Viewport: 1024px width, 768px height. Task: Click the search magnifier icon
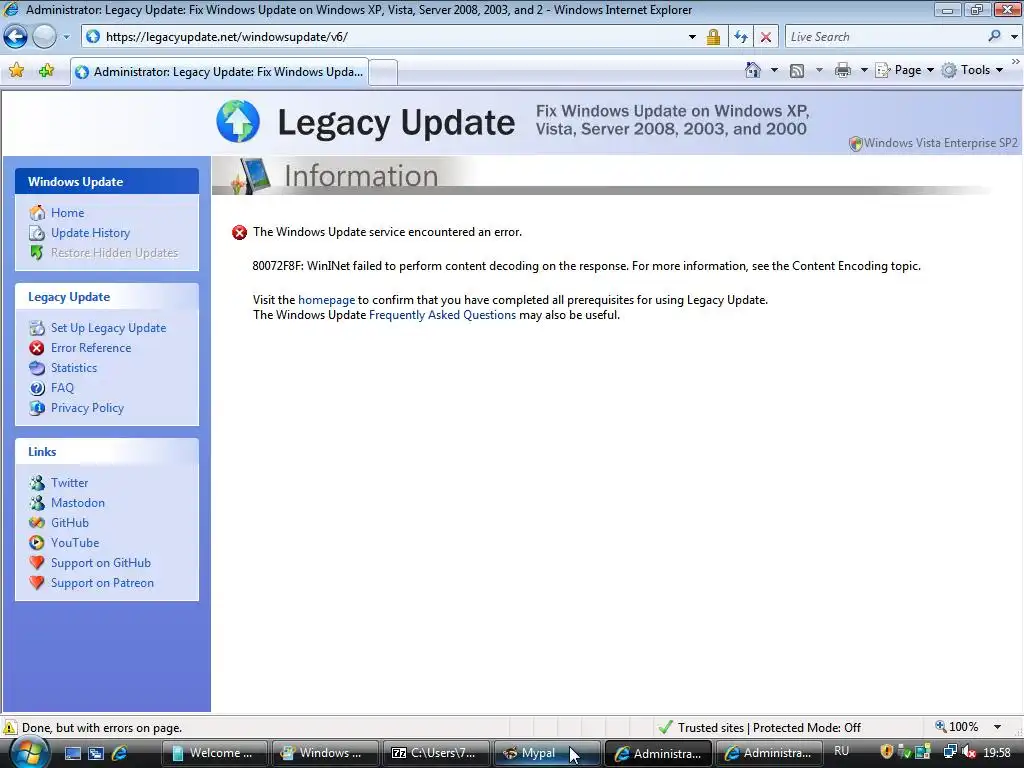pyautogui.click(x=995, y=37)
